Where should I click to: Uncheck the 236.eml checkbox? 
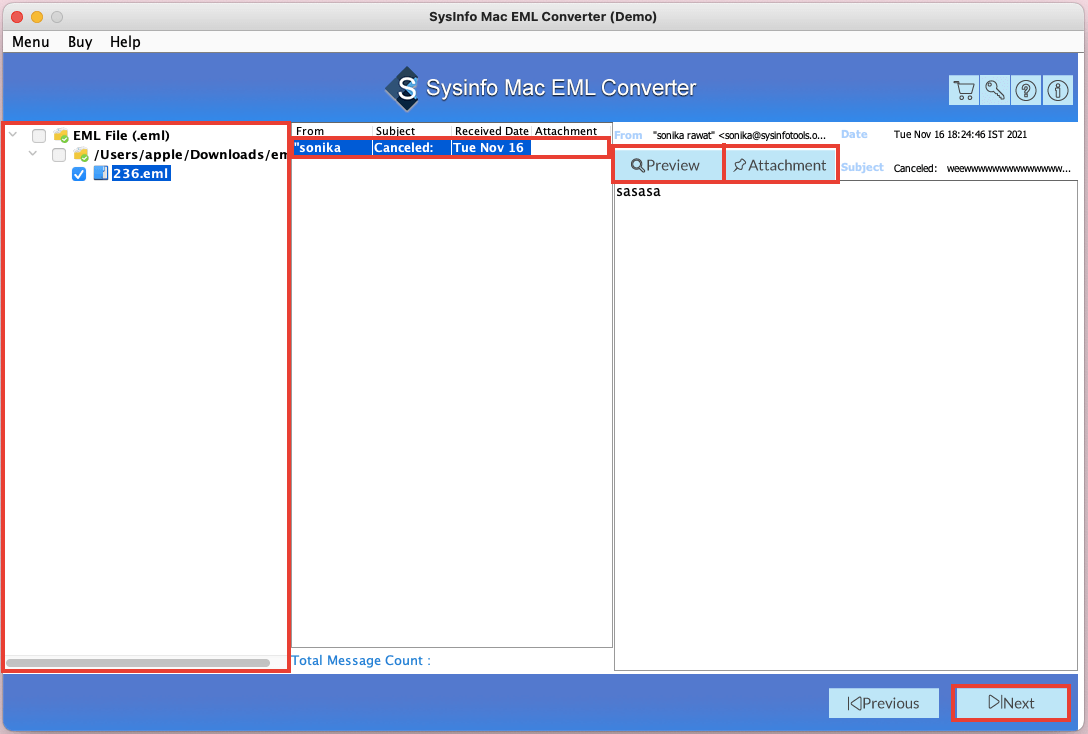tap(79, 173)
